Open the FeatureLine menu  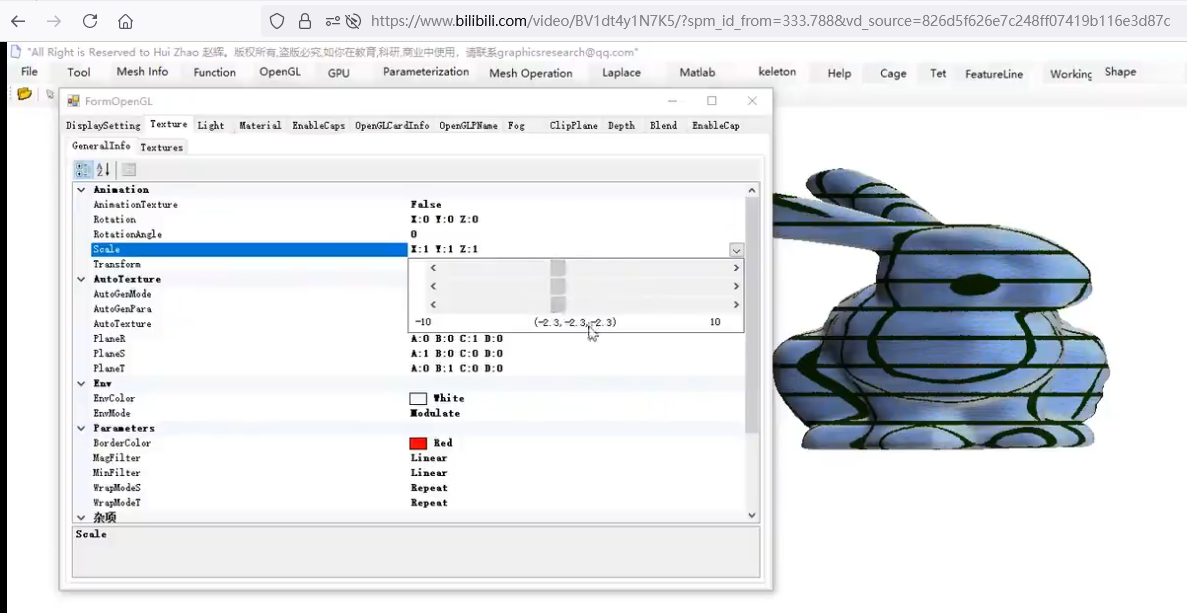coord(994,74)
